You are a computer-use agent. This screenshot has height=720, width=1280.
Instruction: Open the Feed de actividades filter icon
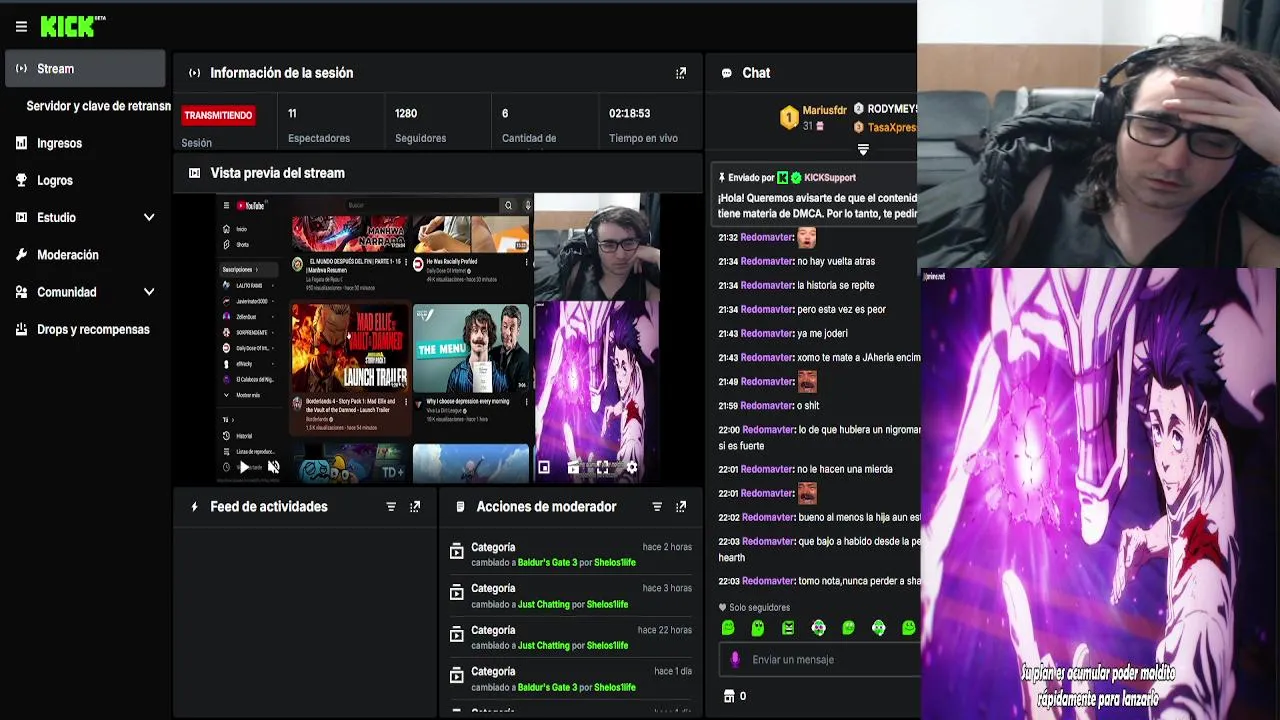(x=391, y=507)
